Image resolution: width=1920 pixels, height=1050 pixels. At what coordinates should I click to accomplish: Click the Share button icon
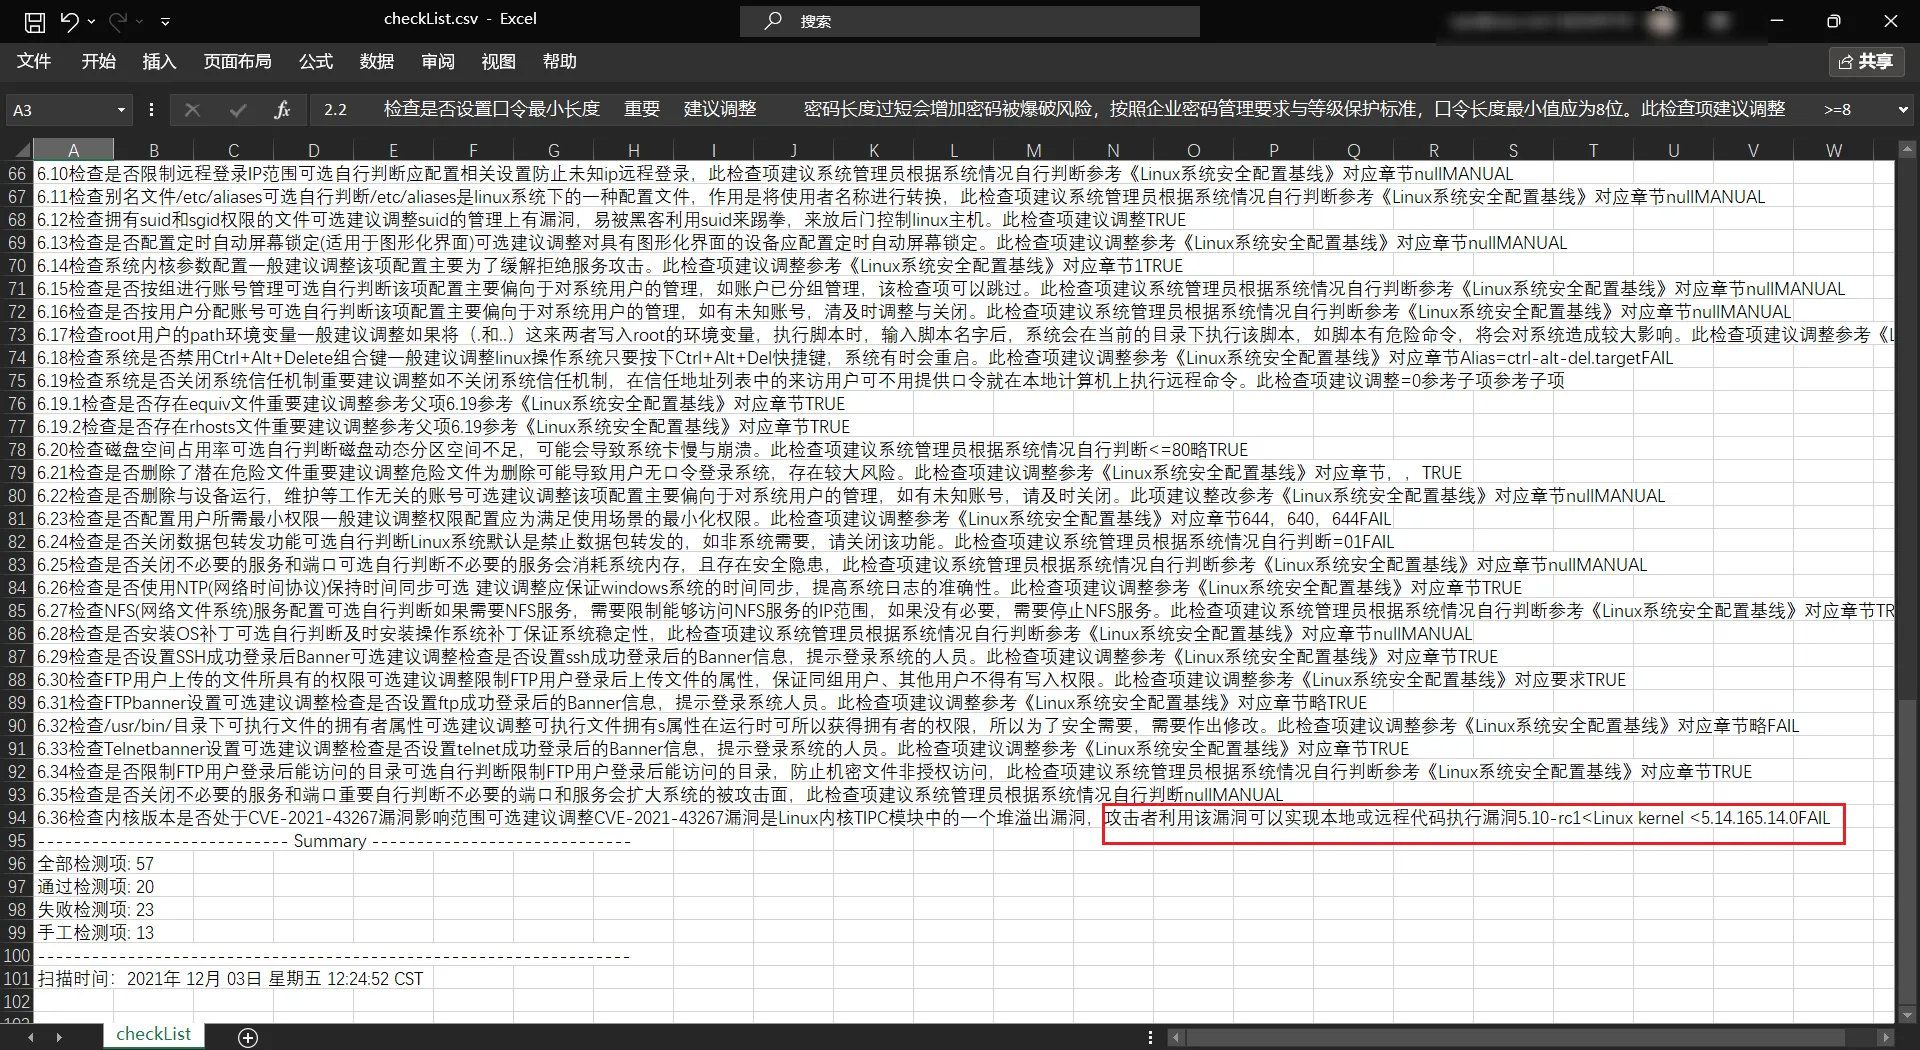(x=1865, y=62)
